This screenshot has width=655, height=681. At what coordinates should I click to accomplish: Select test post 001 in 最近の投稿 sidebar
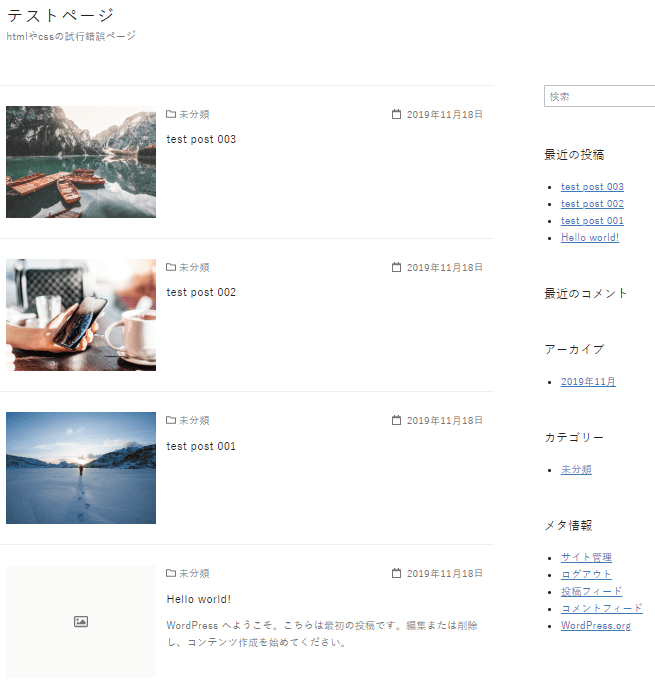pos(592,221)
